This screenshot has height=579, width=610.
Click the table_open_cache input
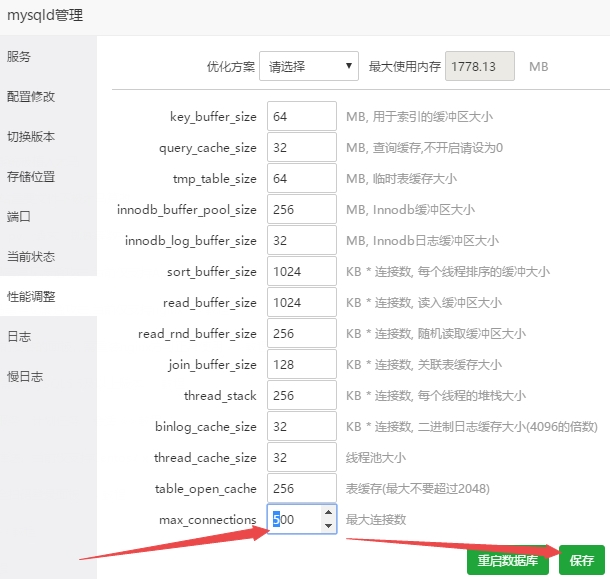pos(302,488)
